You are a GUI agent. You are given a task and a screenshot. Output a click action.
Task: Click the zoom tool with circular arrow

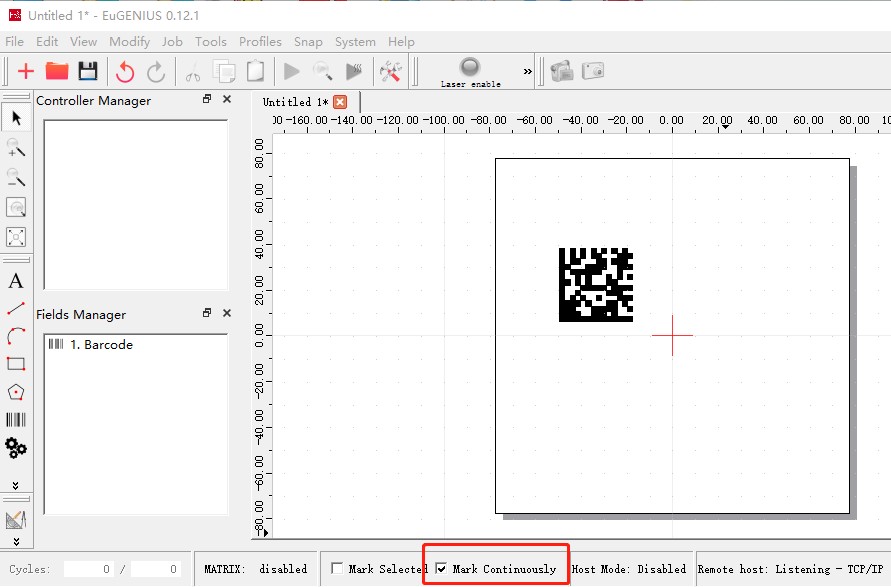tap(16, 207)
